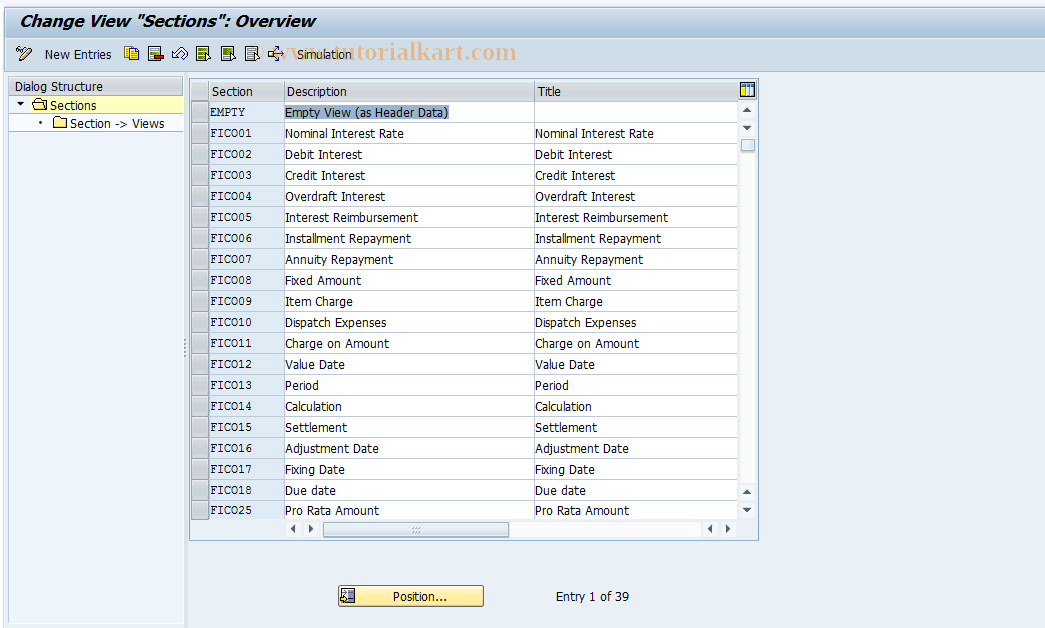Click the Description column header
Viewport: 1045px width, 628px height.
409,91
